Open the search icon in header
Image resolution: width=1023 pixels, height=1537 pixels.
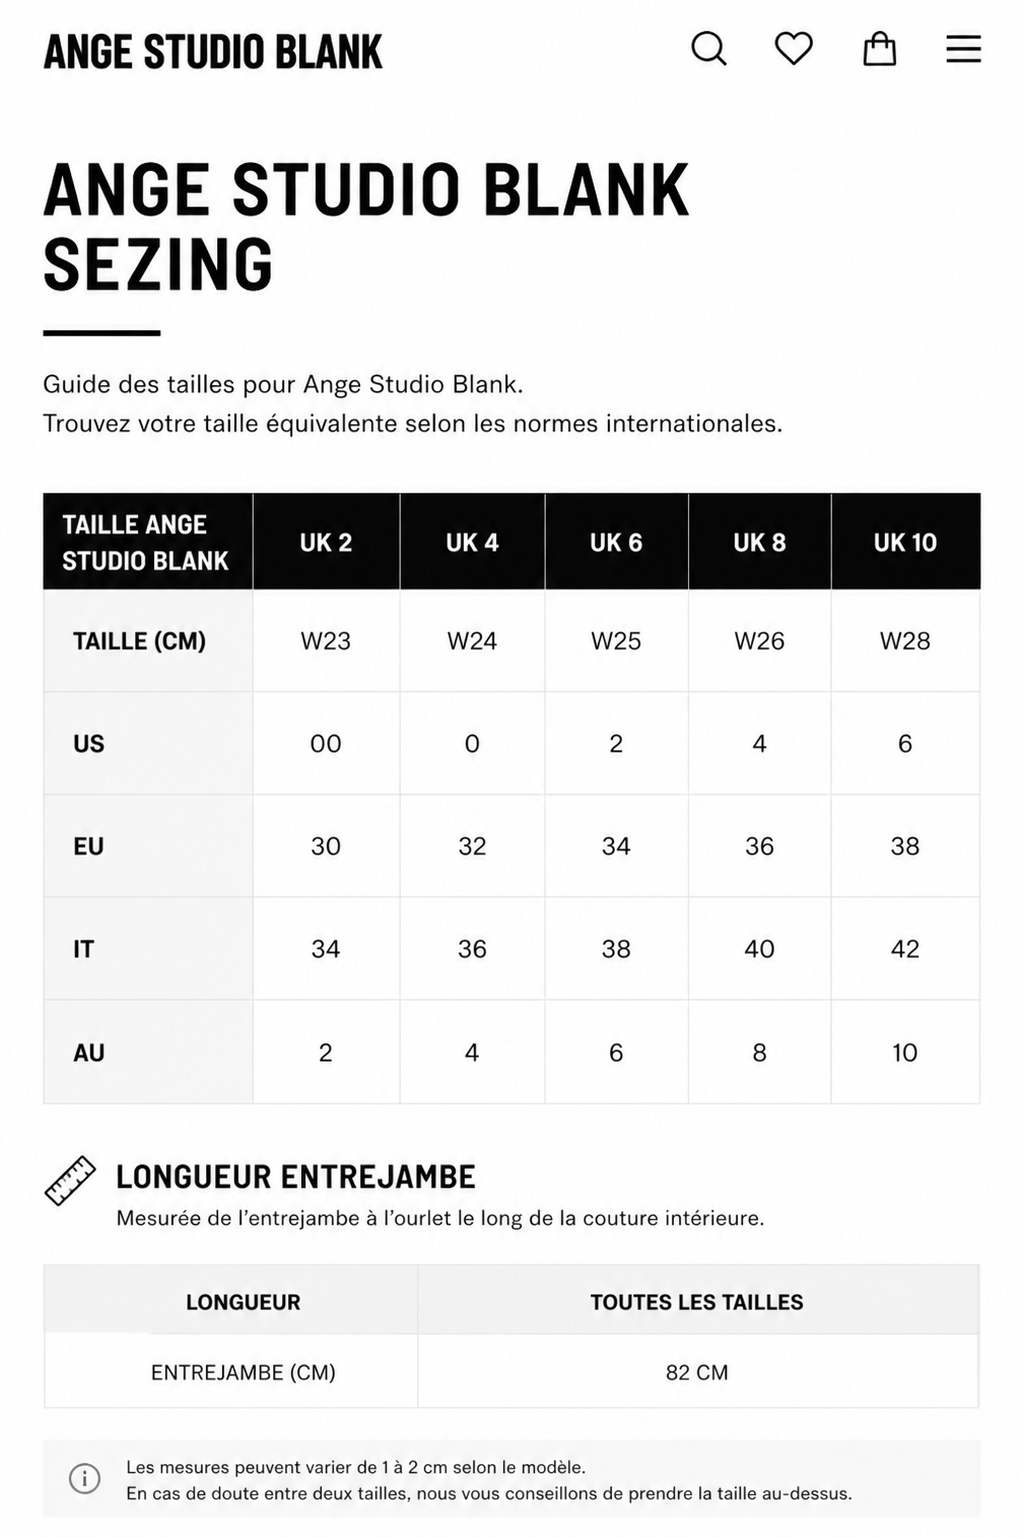coord(709,48)
